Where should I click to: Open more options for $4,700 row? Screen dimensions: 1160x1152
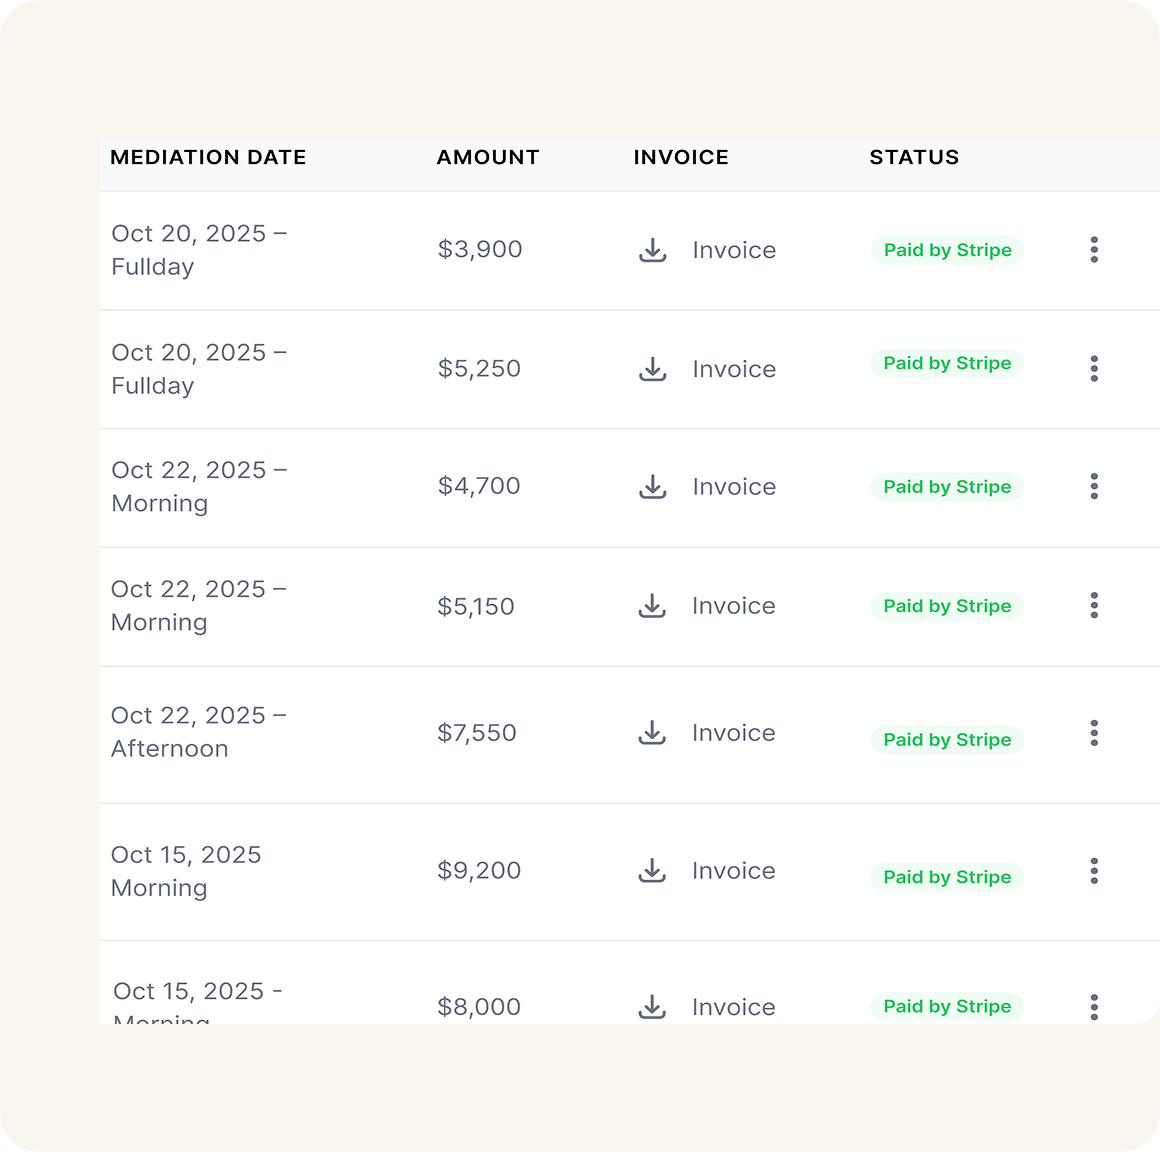coord(1094,486)
